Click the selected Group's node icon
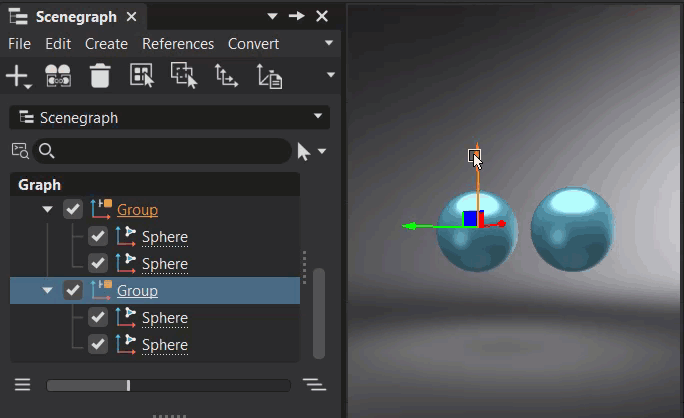The image size is (684, 418). click(101, 290)
